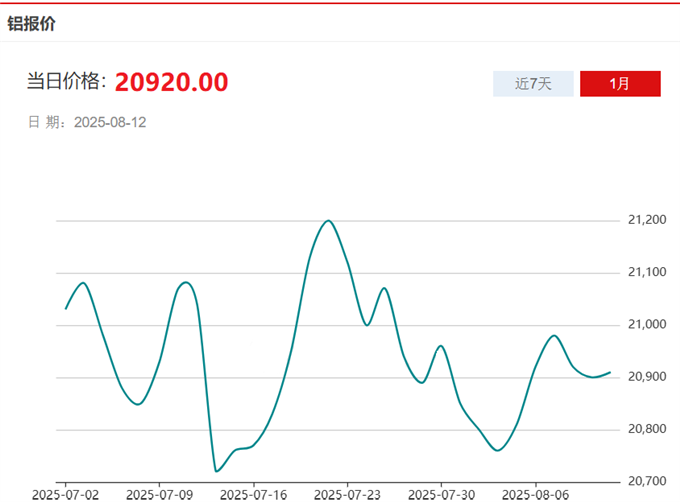Click the 21,000 y-axis value label
This screenshot has width=680, height=502.
point(646,325)
